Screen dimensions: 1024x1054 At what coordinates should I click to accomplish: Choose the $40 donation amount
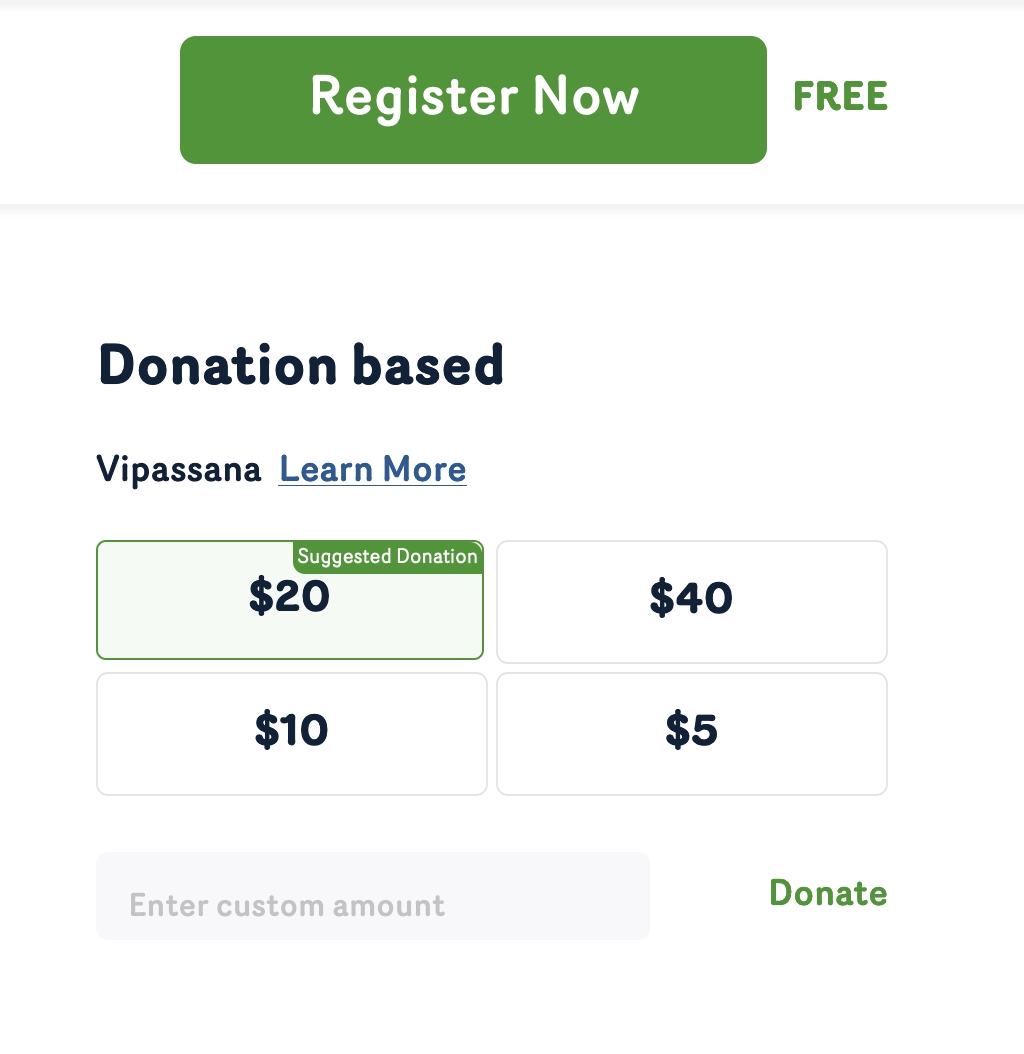coord(691,601)
